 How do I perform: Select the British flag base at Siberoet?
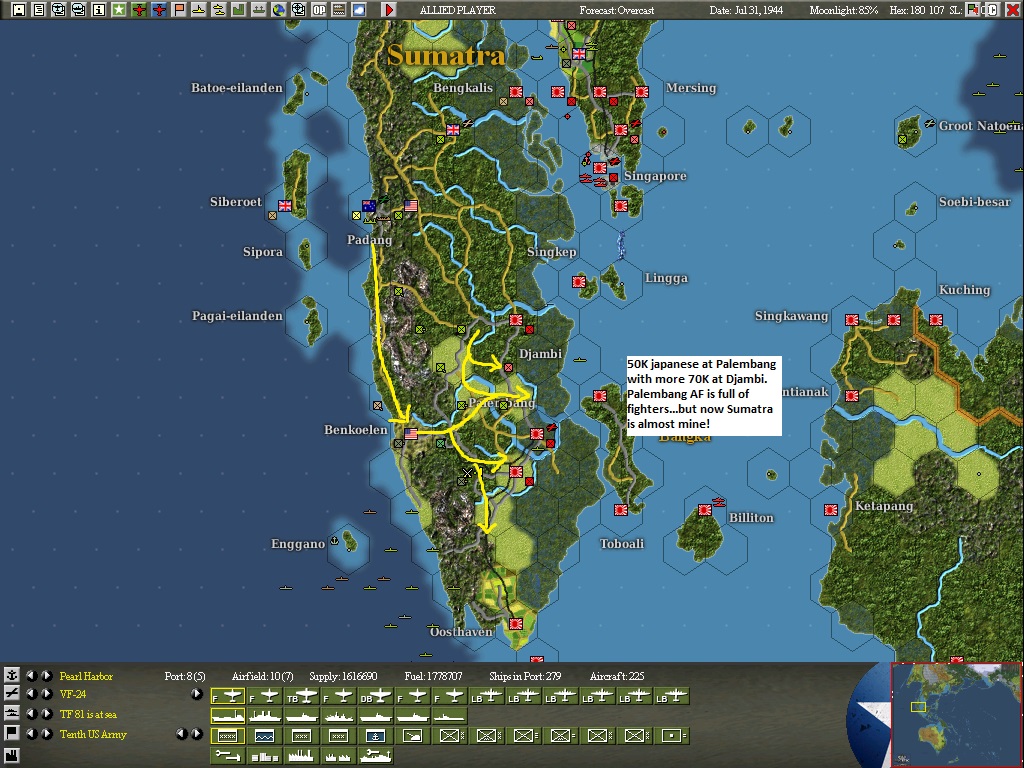(285, 206)
